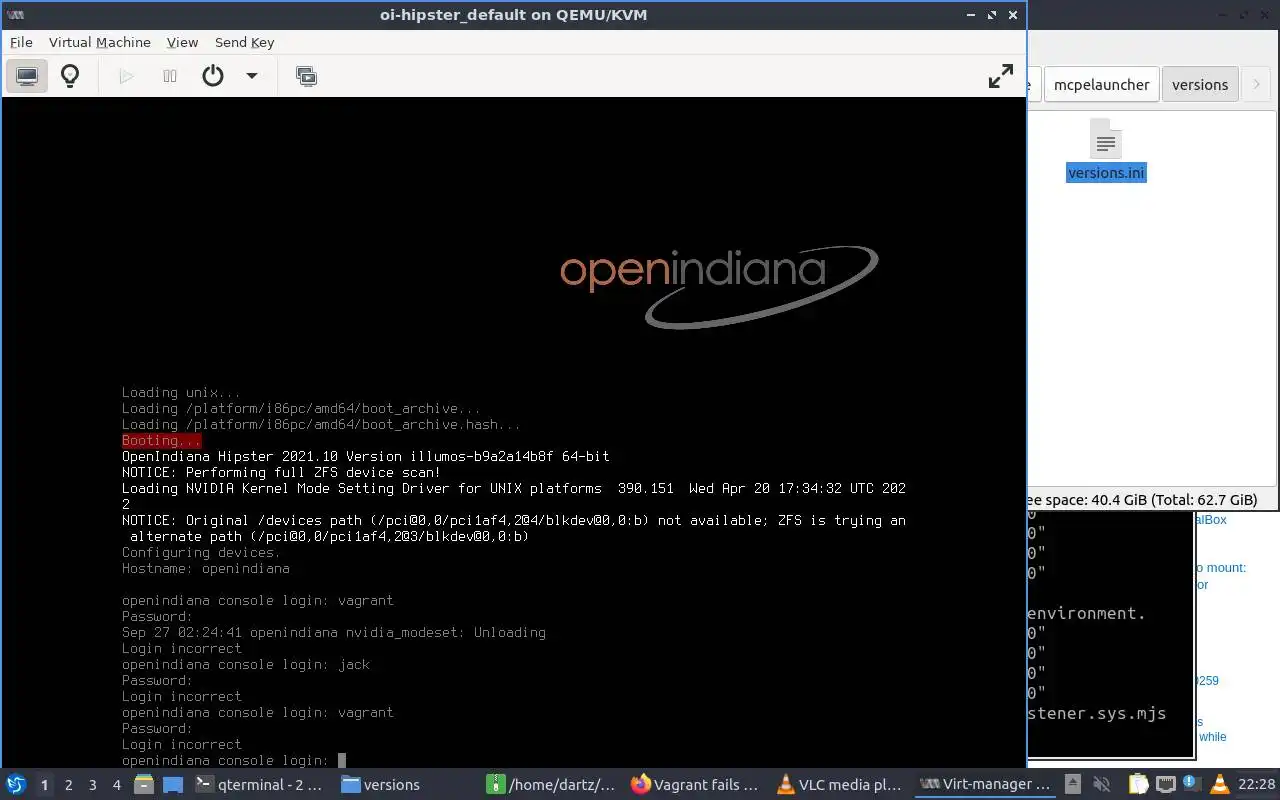The height and width of the screenshot is (800, 1280).
Task: Switch to VLC media player taskbar entry
Action: click(842, 785)
